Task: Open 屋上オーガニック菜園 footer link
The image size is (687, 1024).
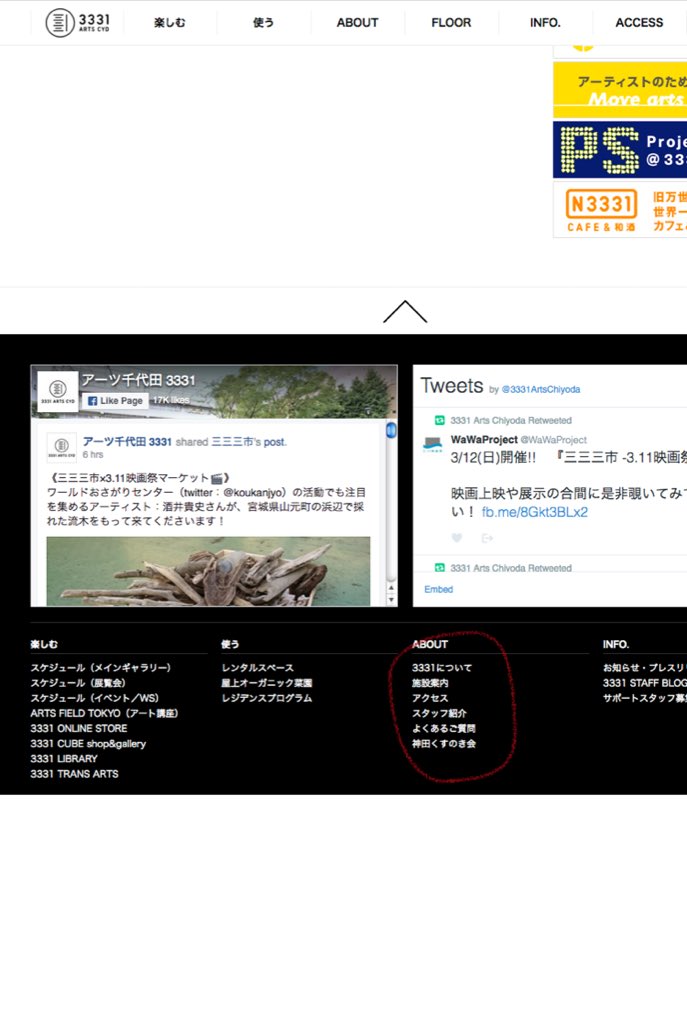Action: (x=266, y=682)
